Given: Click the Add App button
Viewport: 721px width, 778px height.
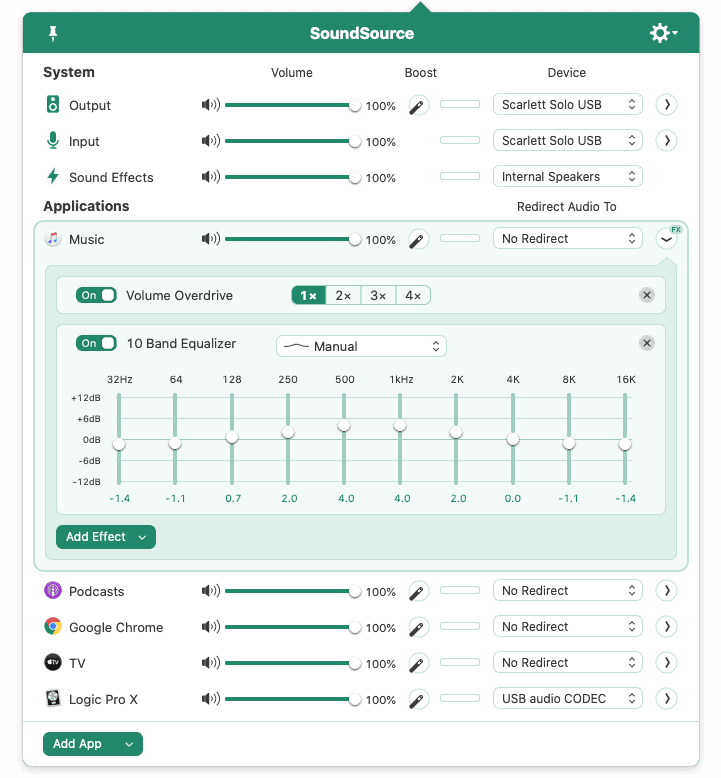Looking at the screenshot, I should point(92,744).
